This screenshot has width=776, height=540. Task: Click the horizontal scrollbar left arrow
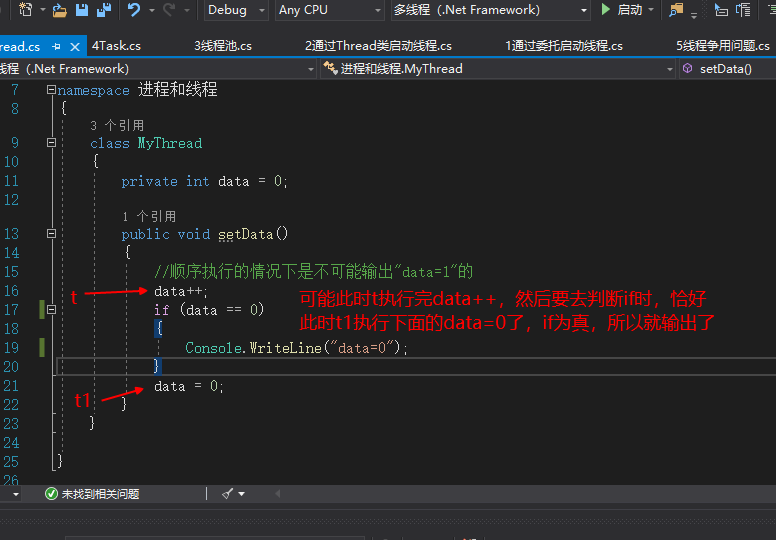(278, 494)
